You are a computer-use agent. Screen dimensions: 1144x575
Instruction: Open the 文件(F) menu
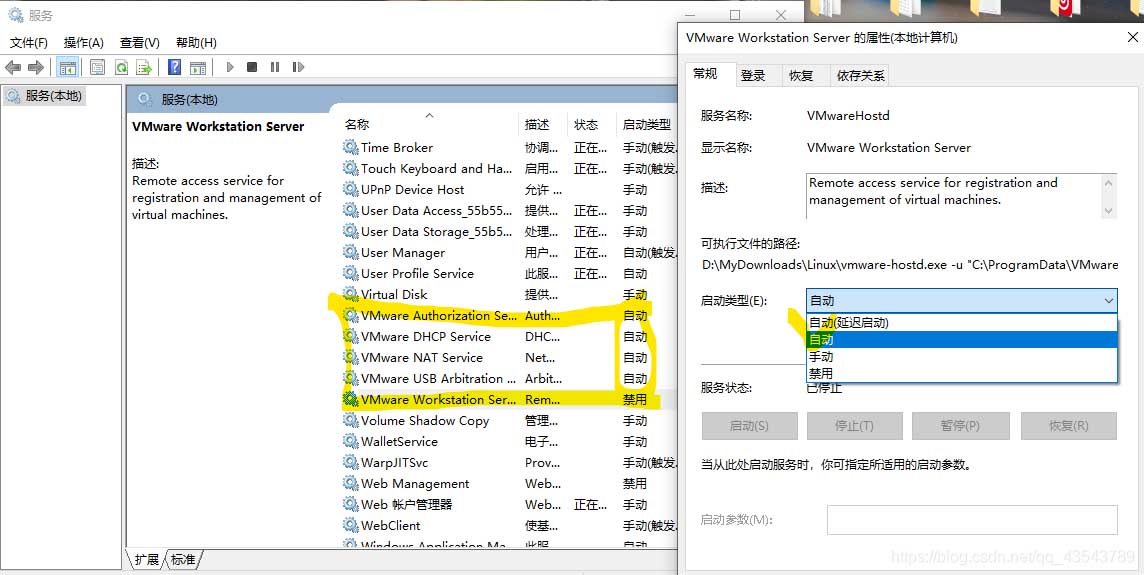click(29, 42)
